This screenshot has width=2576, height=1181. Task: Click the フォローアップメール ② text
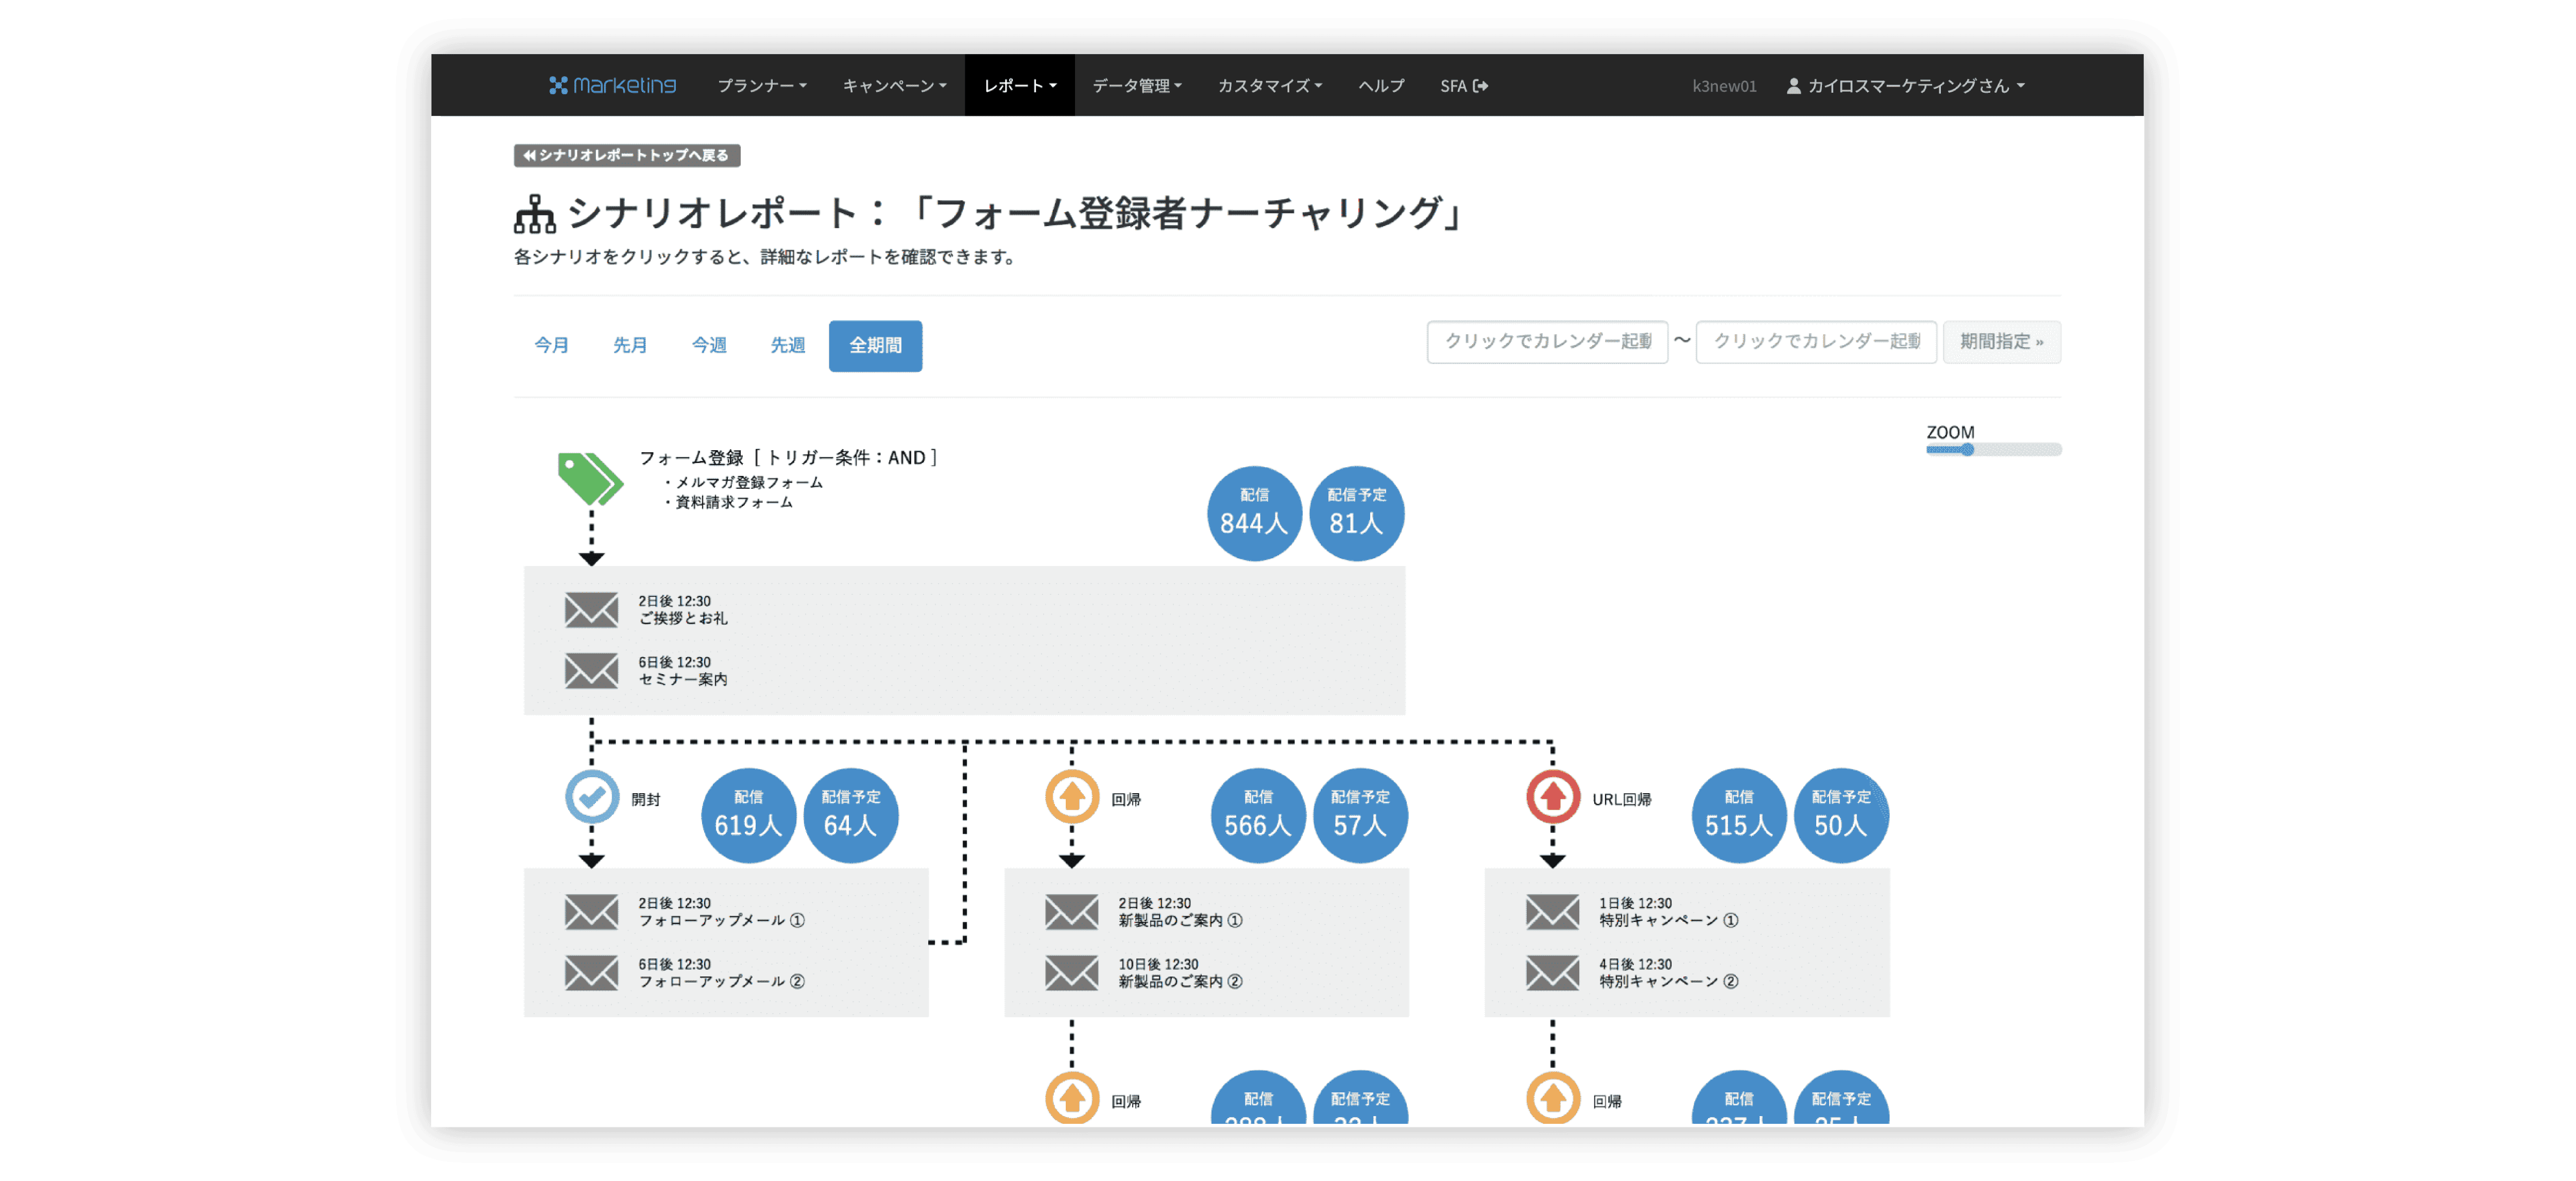[722, 981]
